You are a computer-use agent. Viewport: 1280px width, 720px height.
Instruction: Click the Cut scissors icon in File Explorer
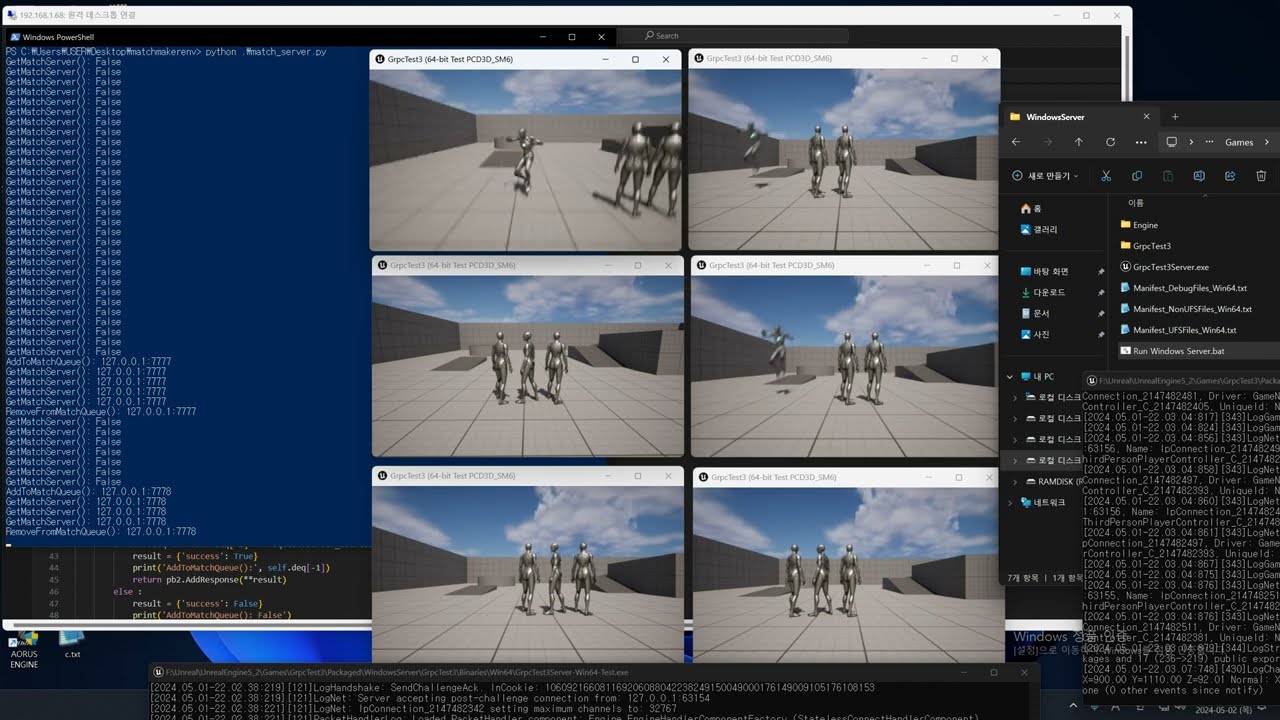(1106, 176)
